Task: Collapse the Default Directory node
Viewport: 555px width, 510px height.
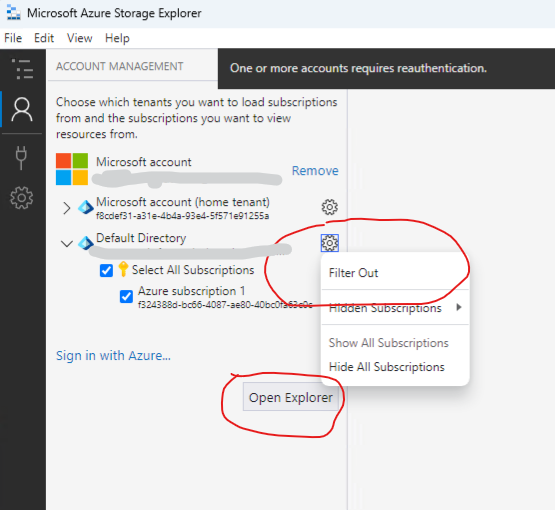Action: [67, 243]
